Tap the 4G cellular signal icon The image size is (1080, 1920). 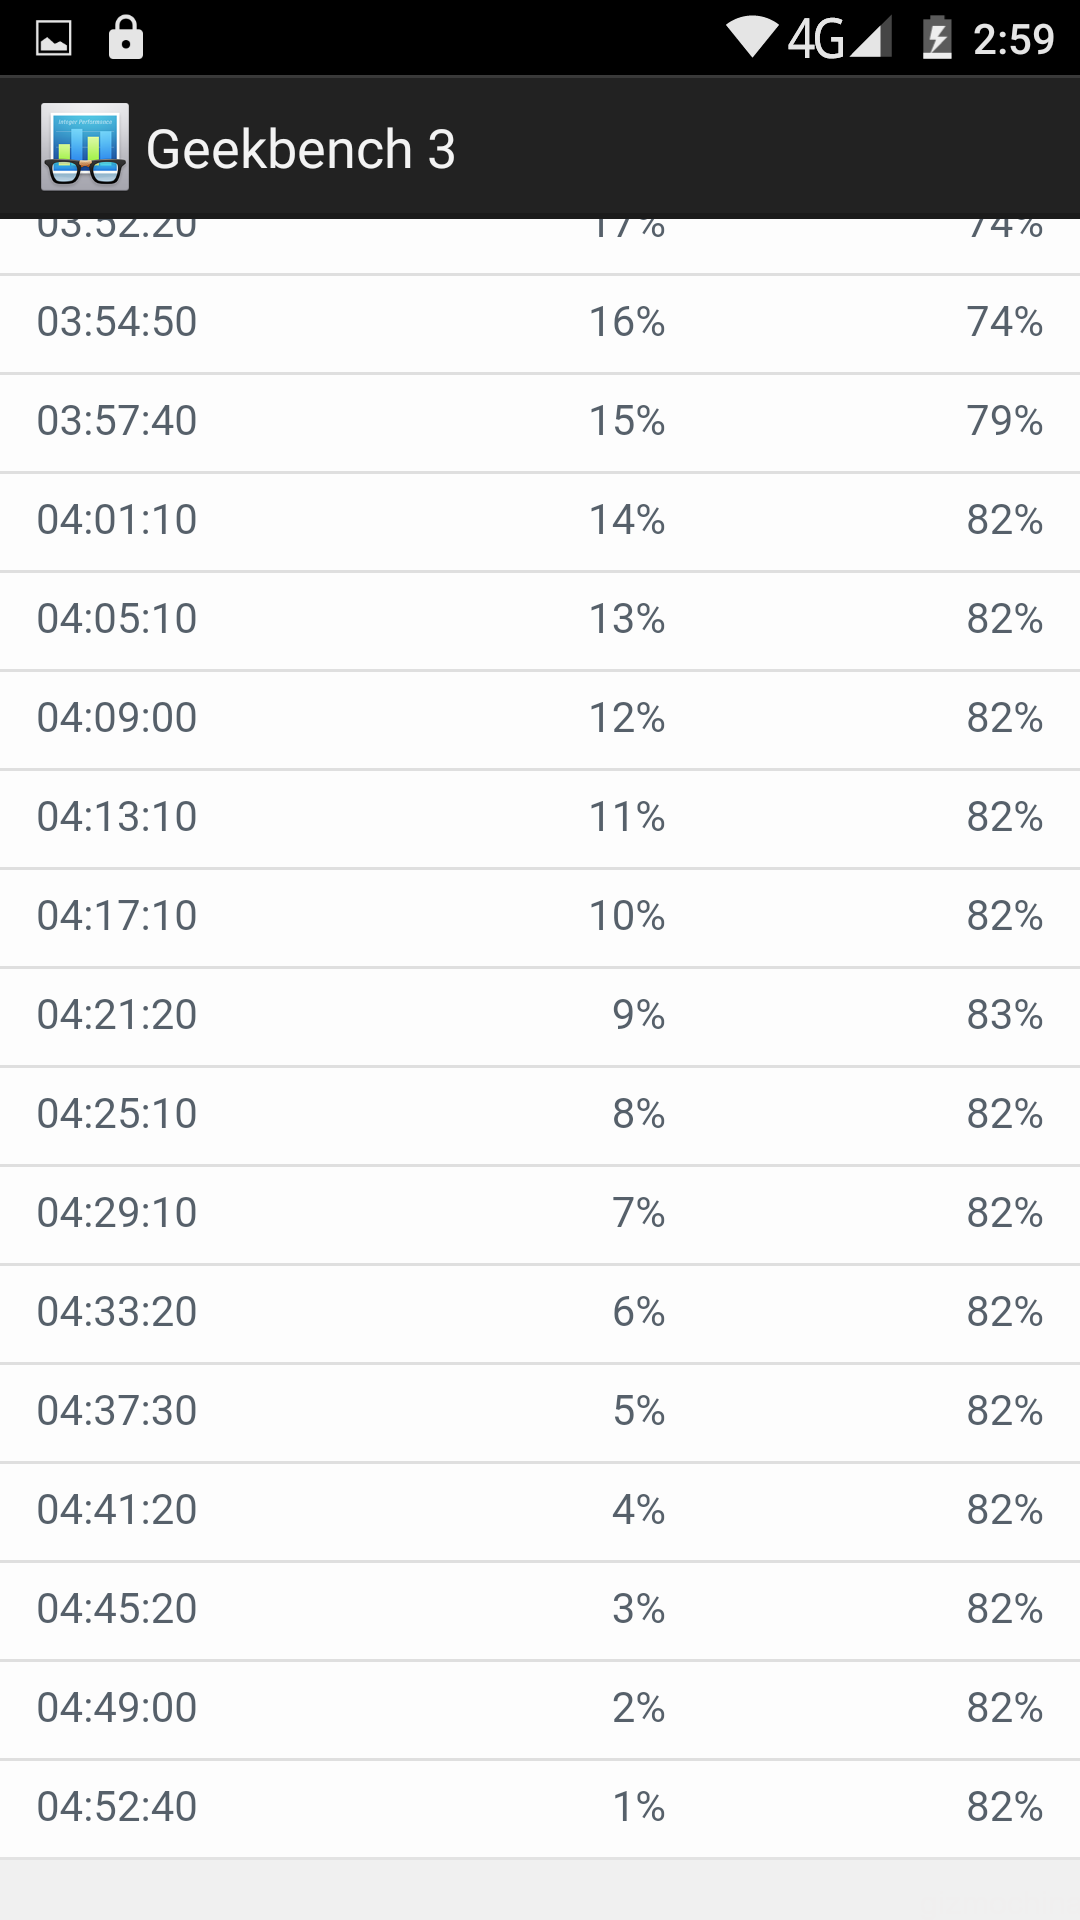point(840,39)
